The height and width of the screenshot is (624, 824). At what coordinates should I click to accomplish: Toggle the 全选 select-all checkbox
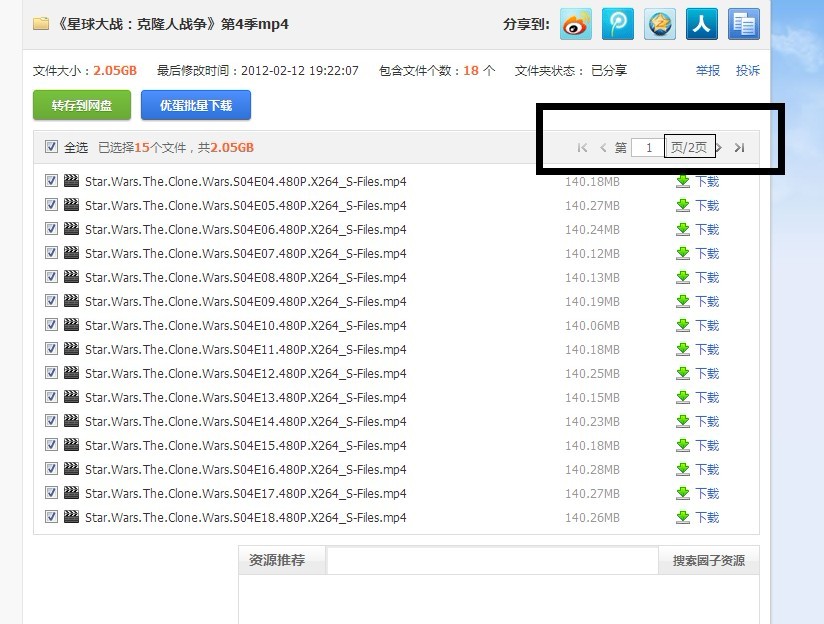tap(51, 147)
